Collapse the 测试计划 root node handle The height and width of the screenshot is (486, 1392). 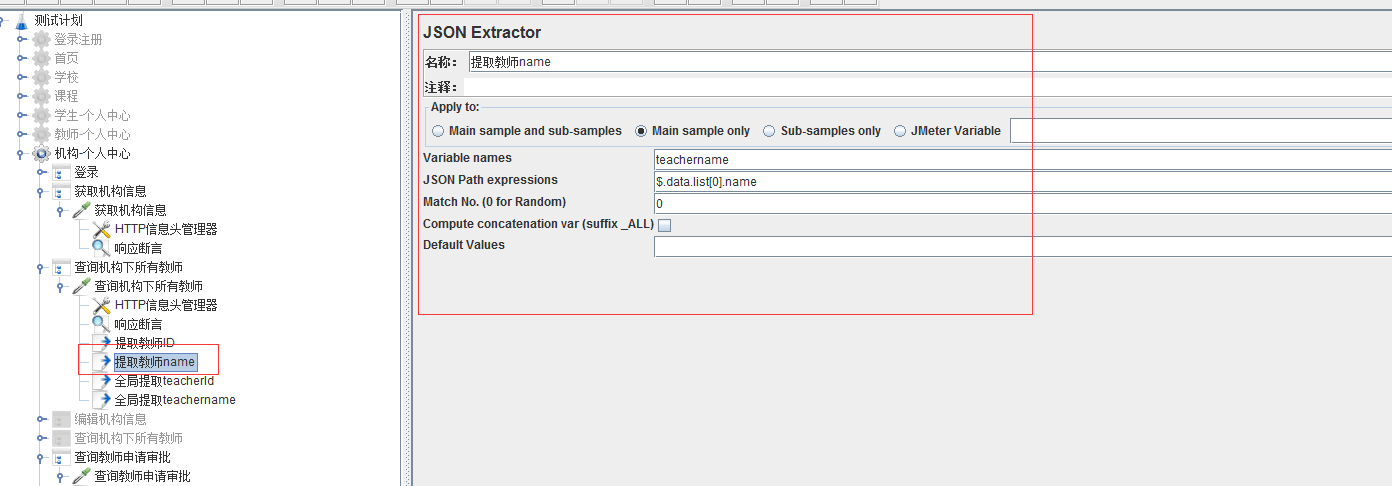(x=3, y=21)
